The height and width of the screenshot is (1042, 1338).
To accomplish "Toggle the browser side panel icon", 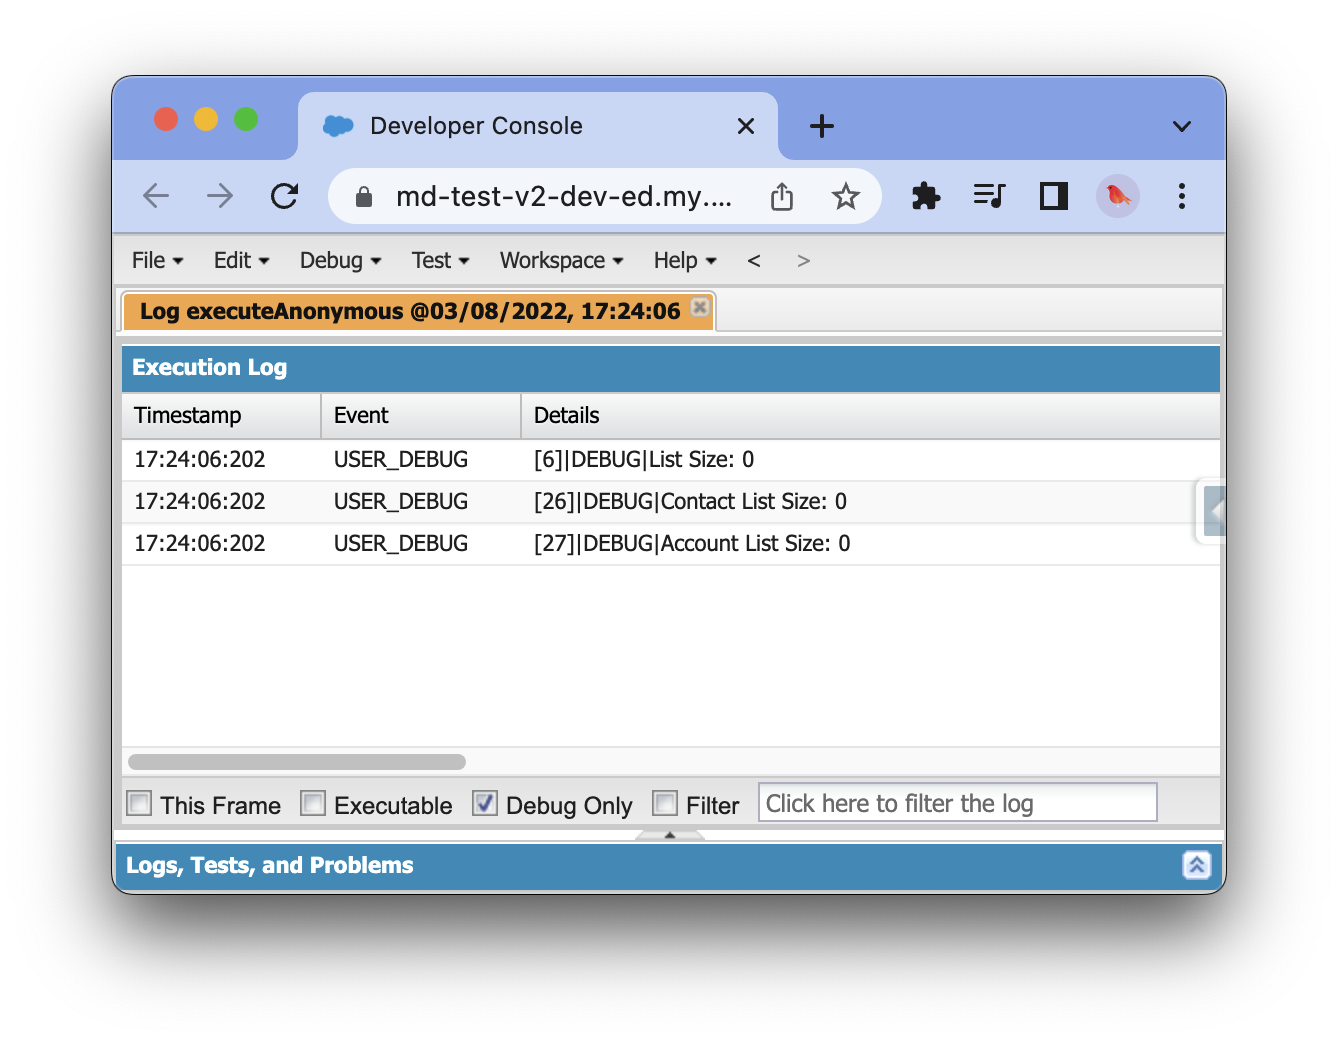I will [x=1054, y=196].
